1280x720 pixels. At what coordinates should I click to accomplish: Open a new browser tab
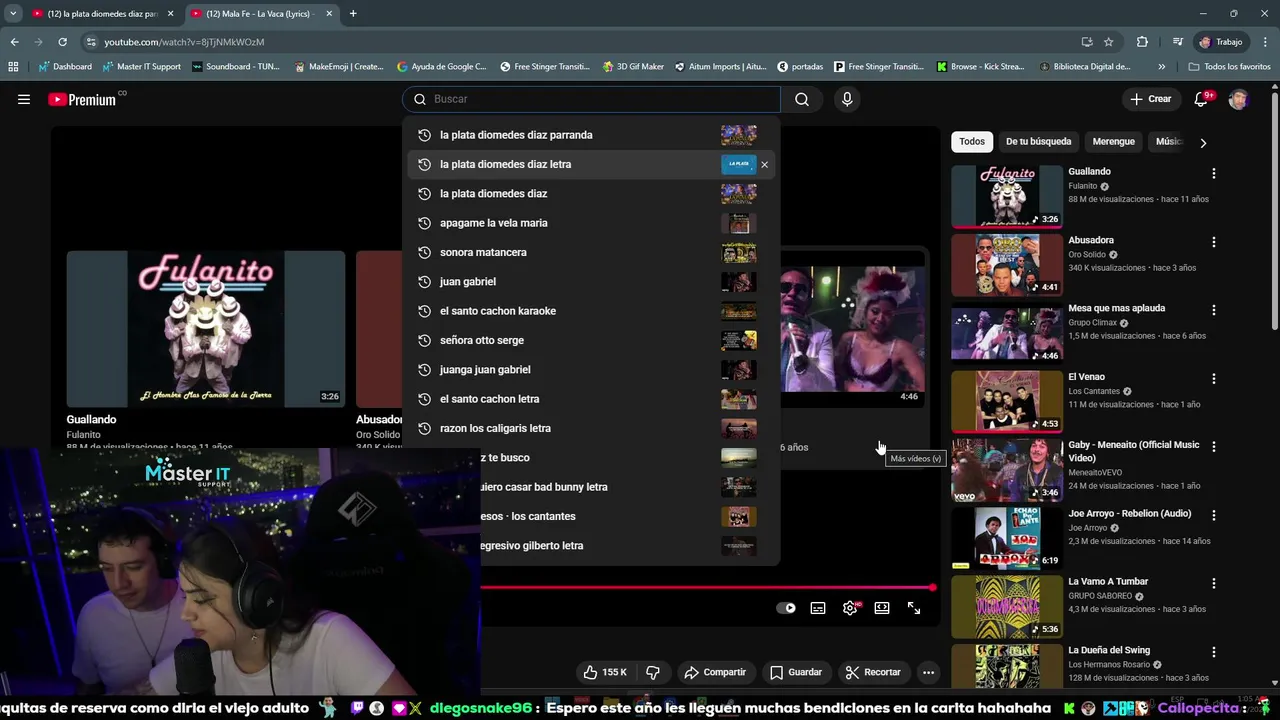(x=353, y=14)
